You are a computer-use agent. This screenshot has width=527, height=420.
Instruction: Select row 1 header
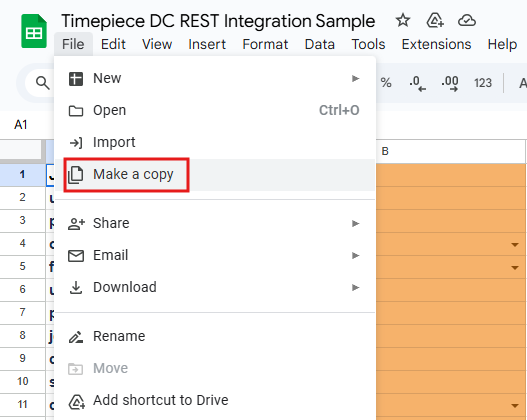22,175
